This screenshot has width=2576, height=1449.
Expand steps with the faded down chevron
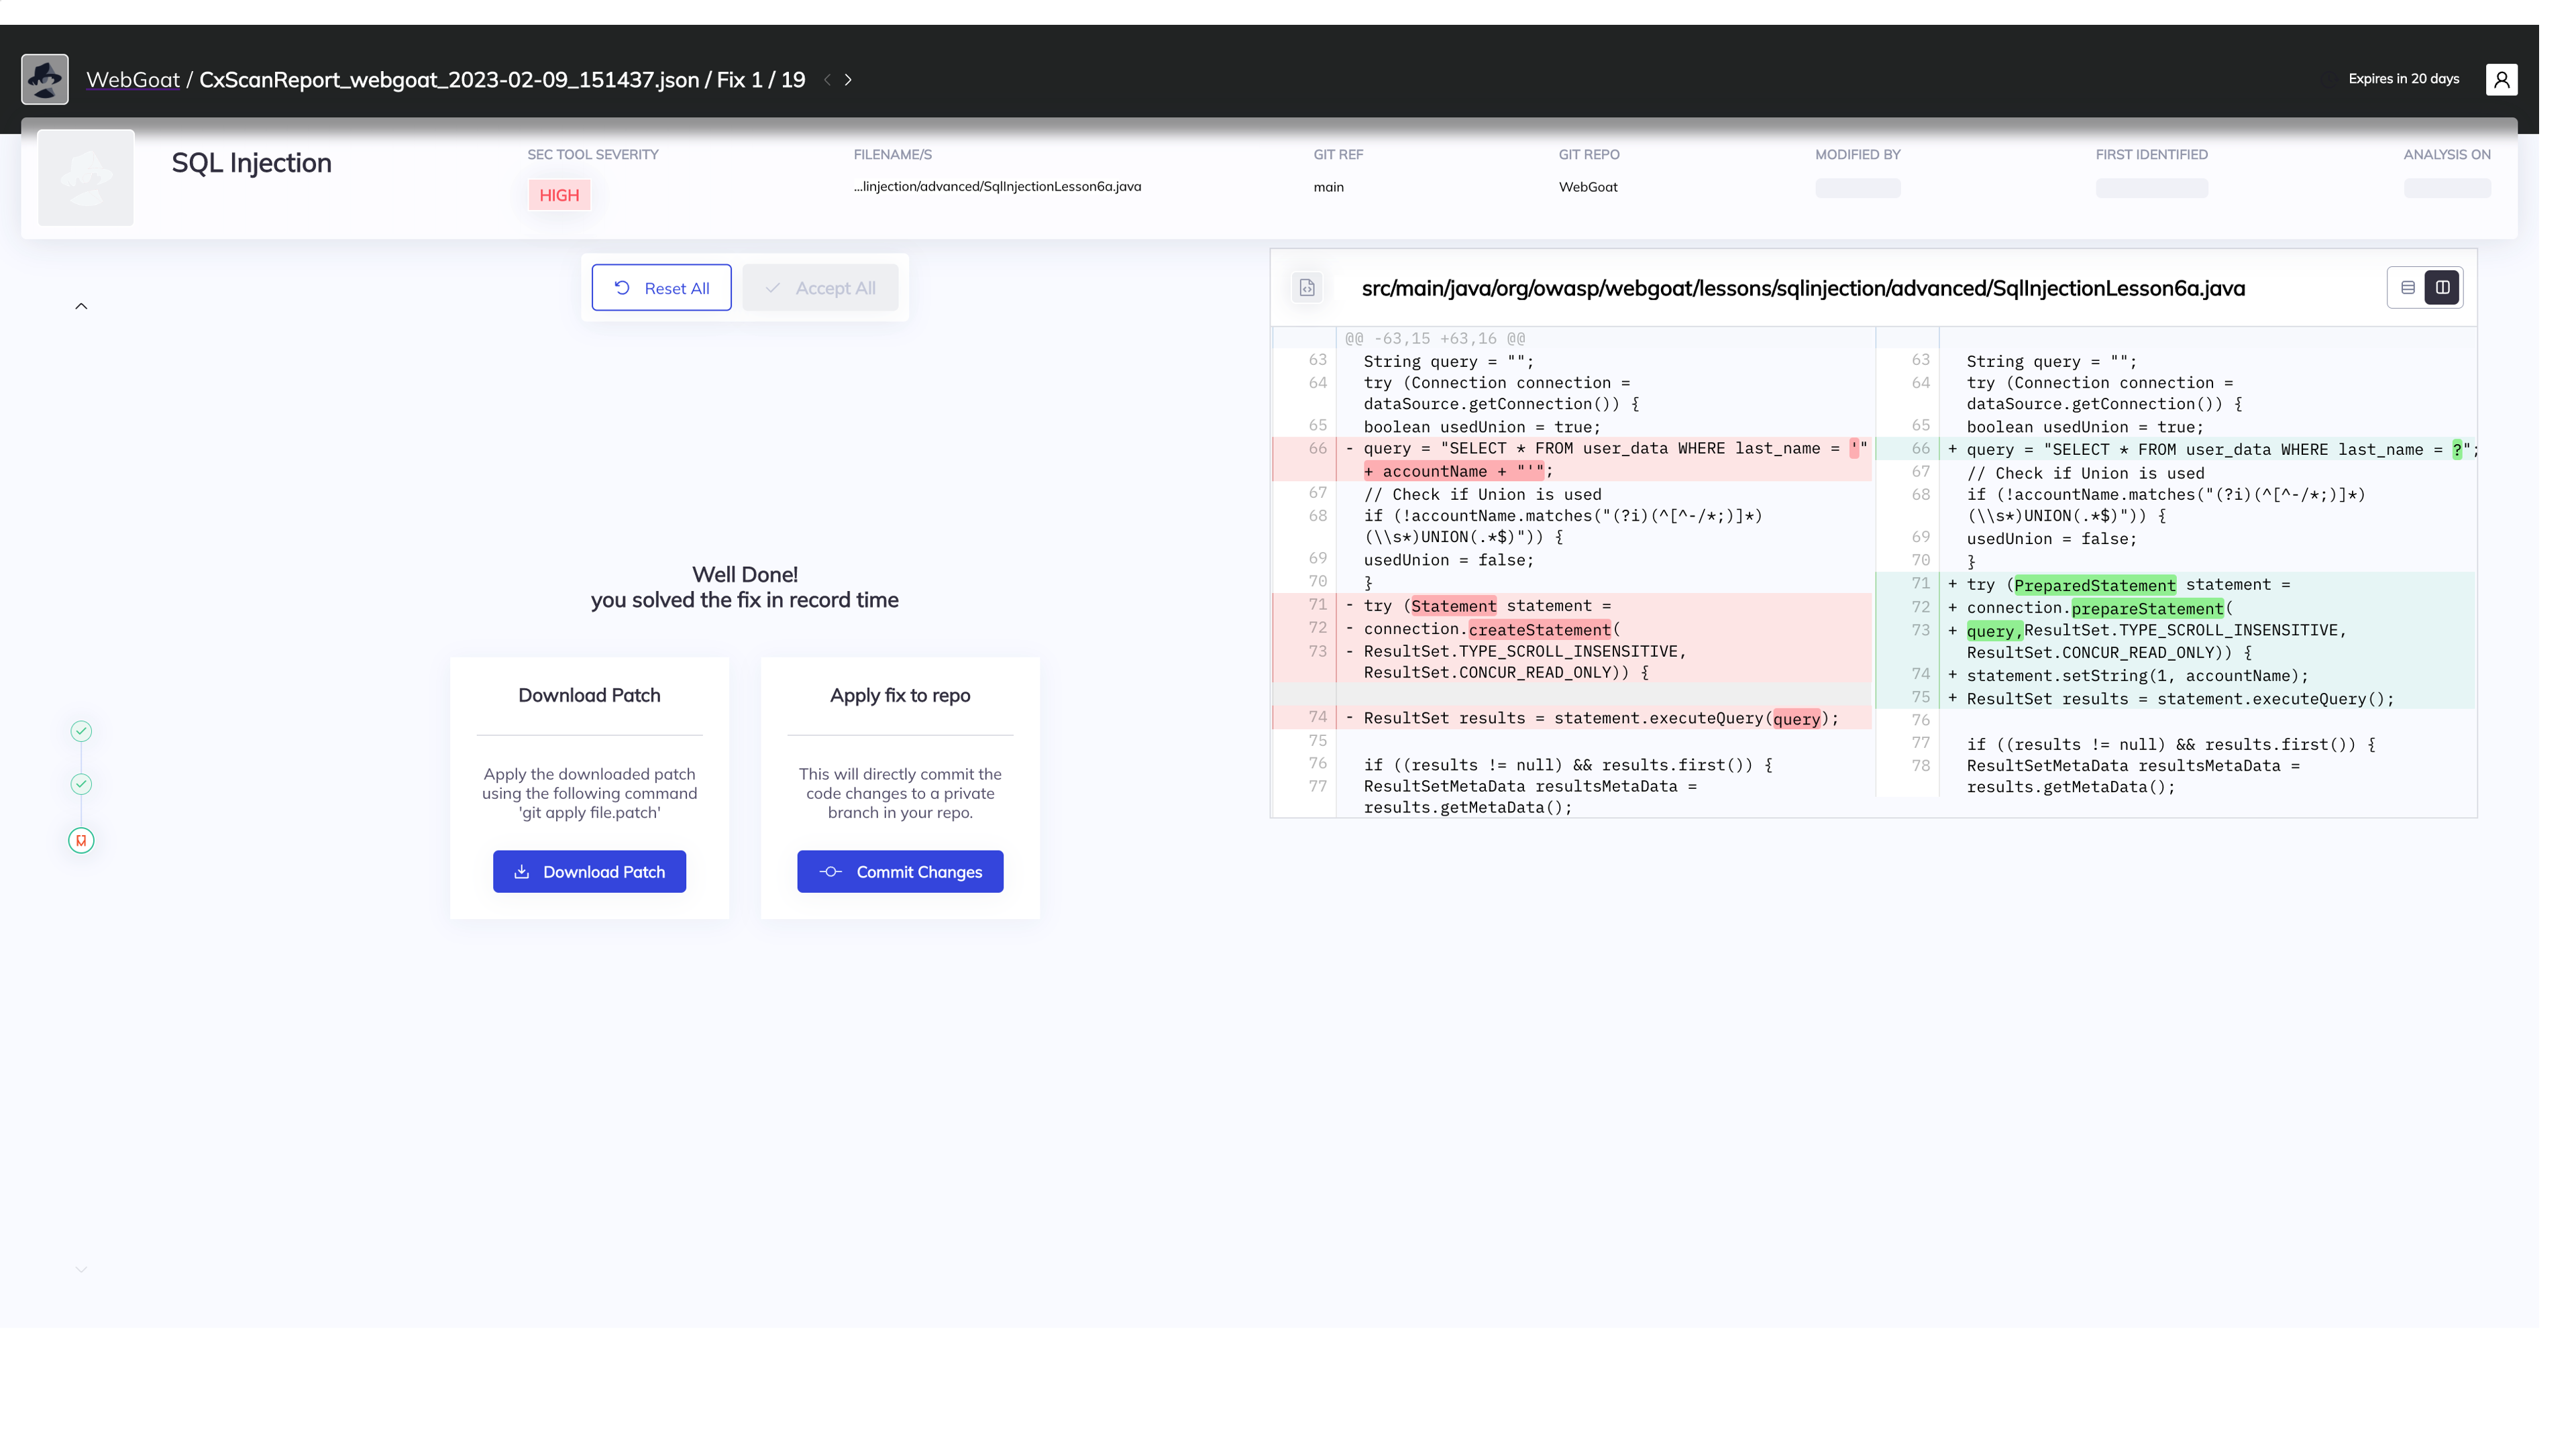[81, 1270]
